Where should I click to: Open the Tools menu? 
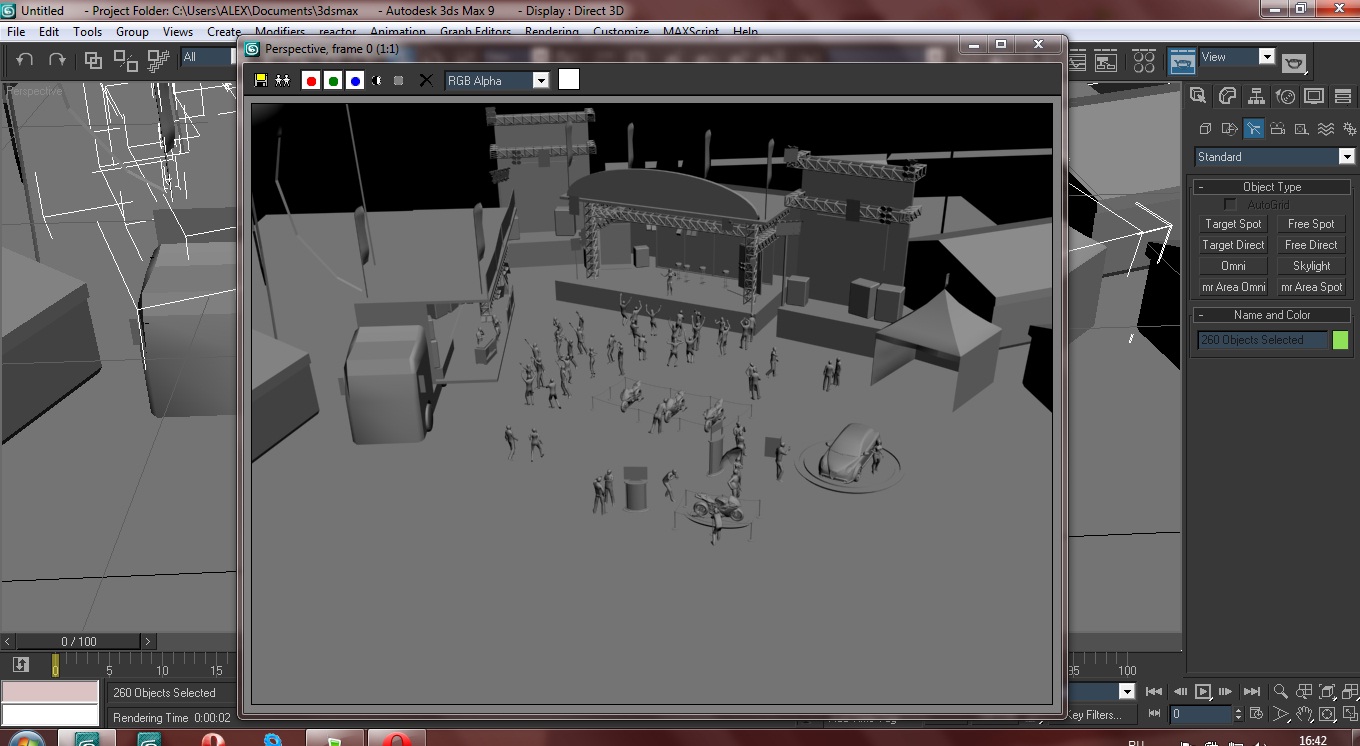87,32
